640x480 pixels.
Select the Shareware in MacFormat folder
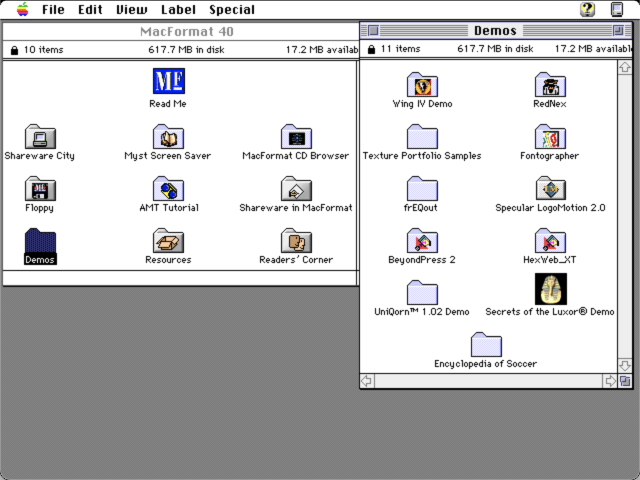296,189
